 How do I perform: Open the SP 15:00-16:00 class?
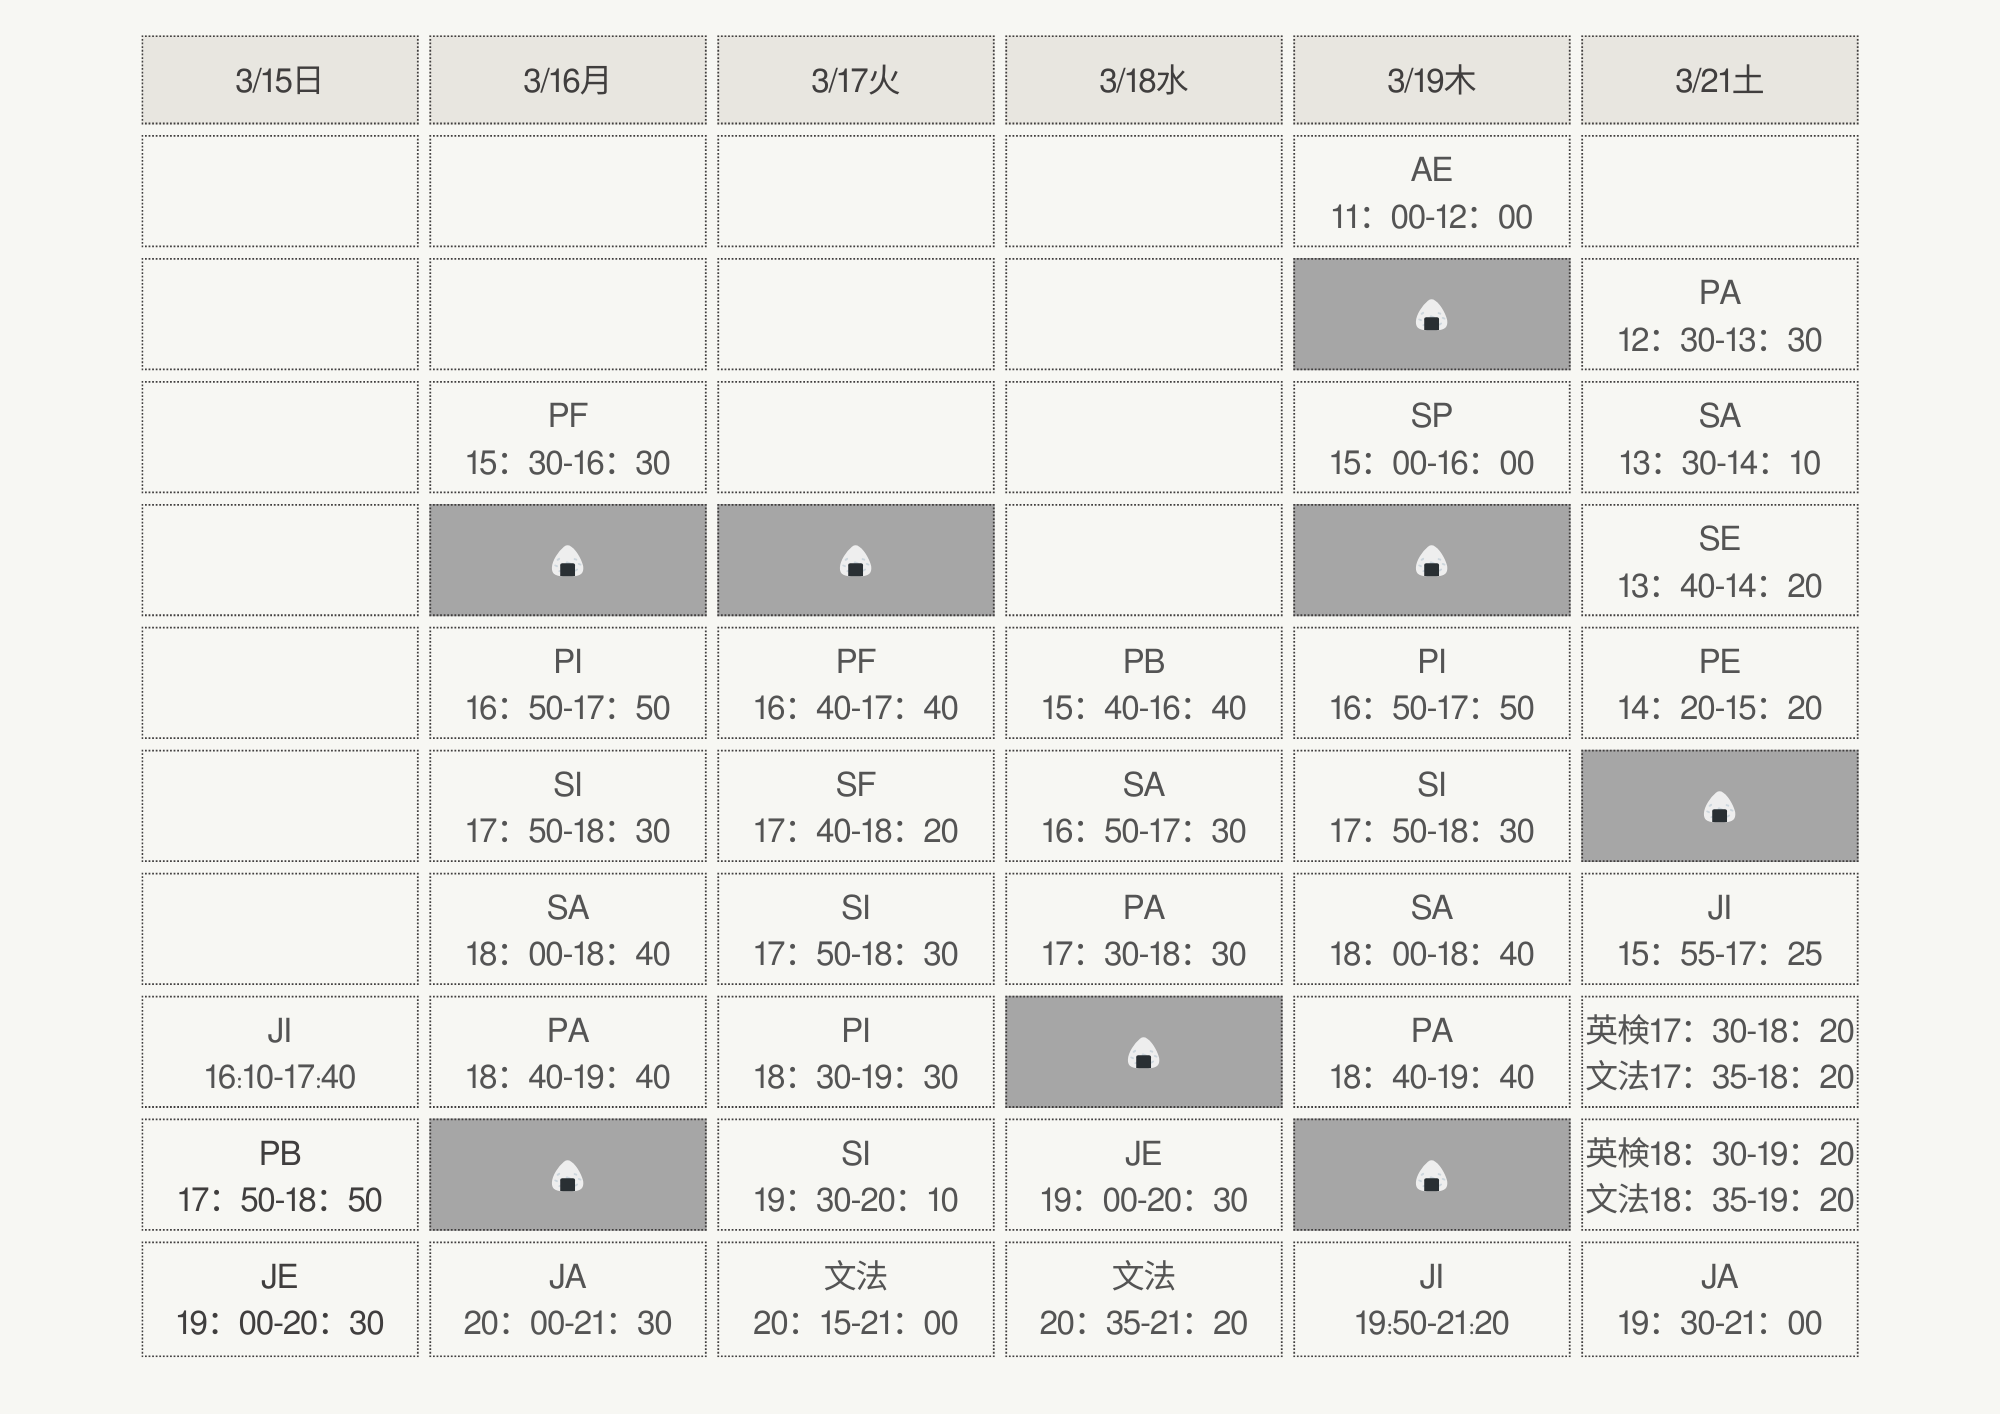1431,438
